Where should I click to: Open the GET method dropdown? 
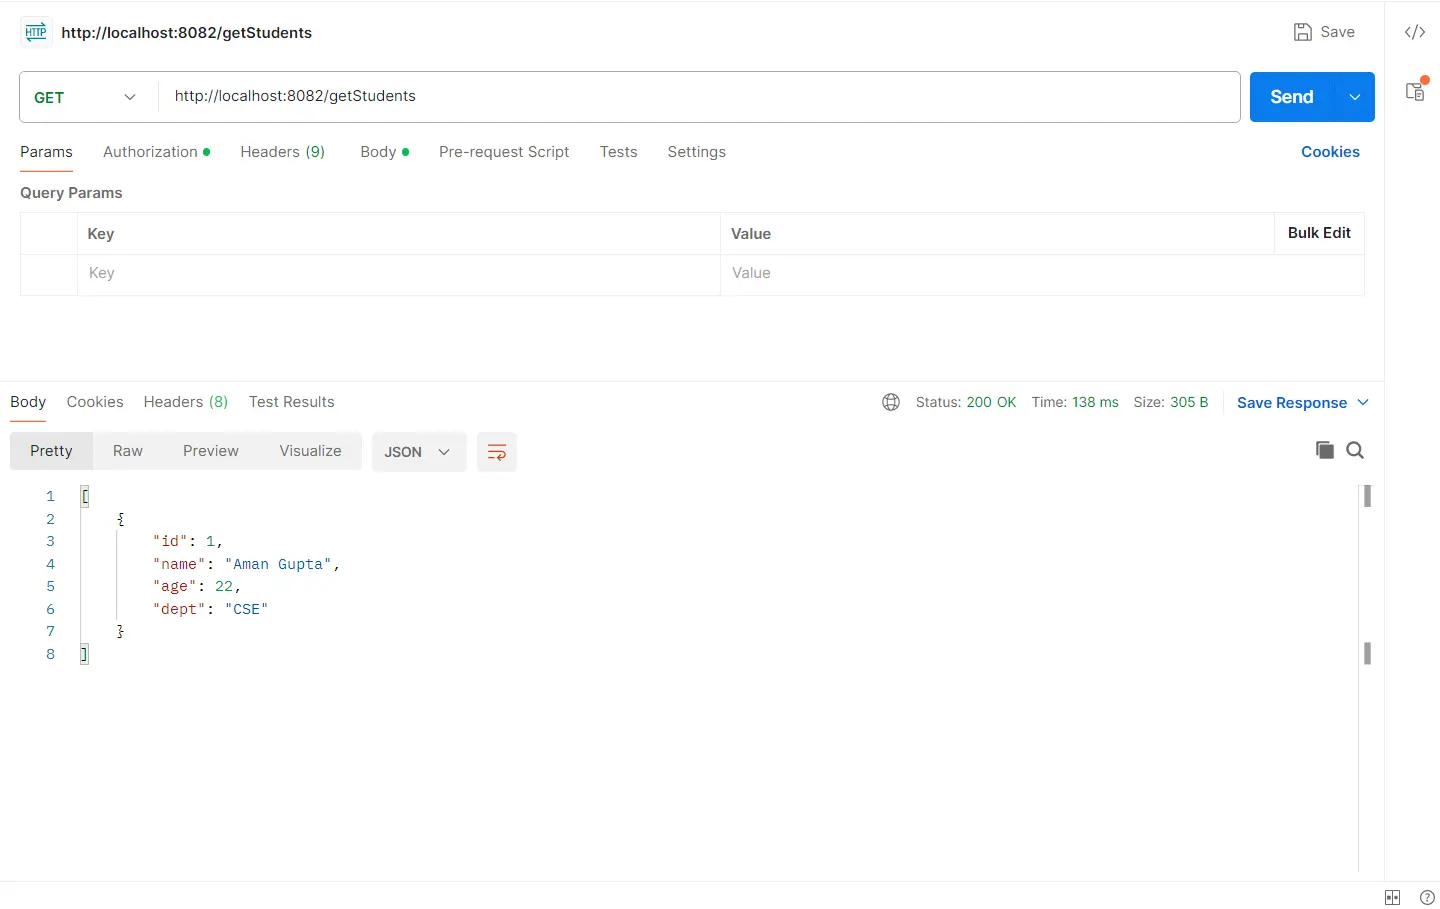[85, 97]
